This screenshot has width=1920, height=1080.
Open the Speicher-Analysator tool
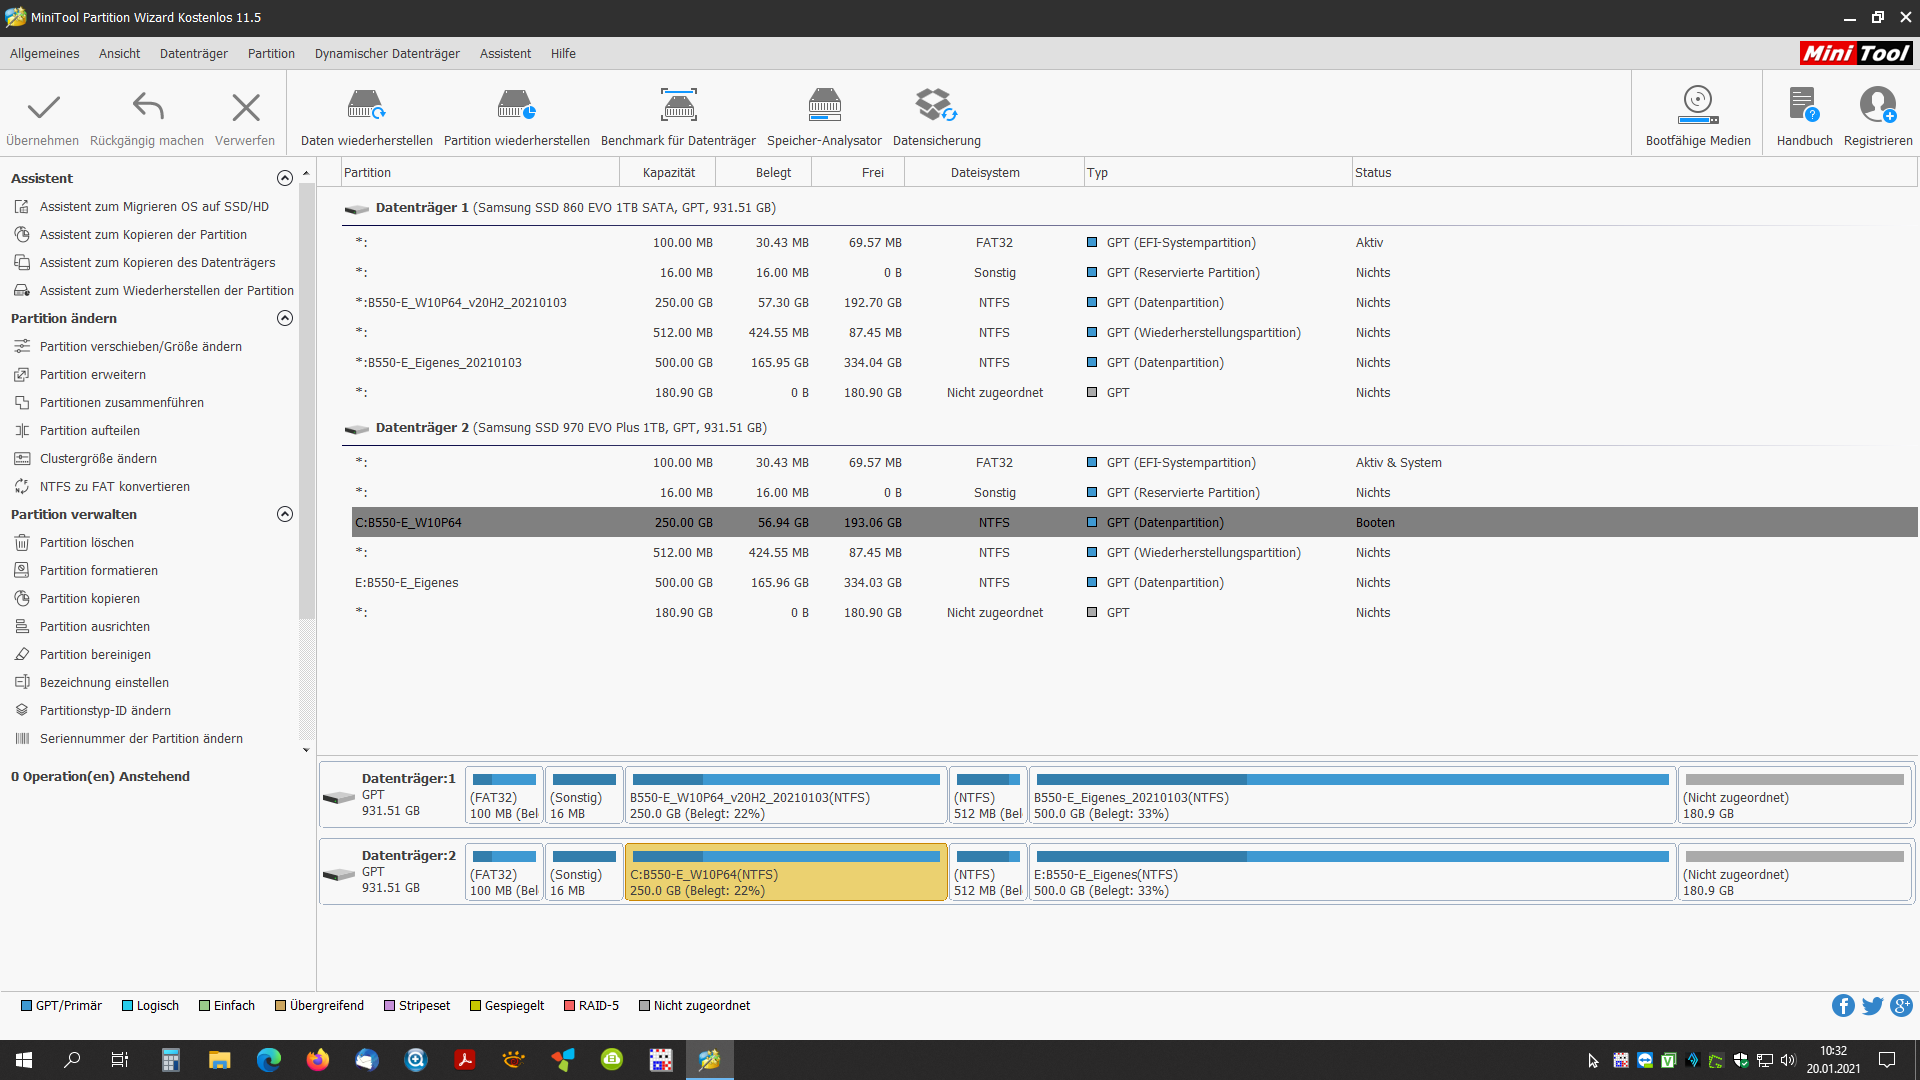824,105
